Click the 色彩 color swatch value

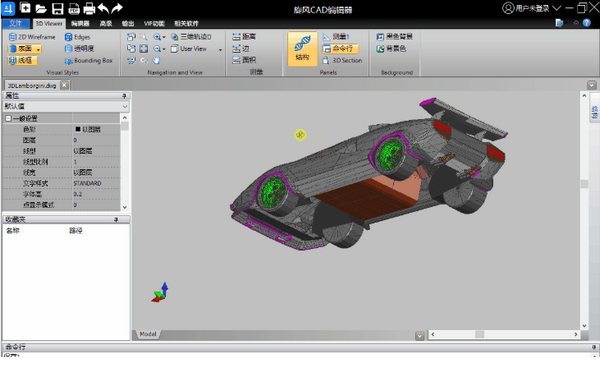(x=78, y=129)
